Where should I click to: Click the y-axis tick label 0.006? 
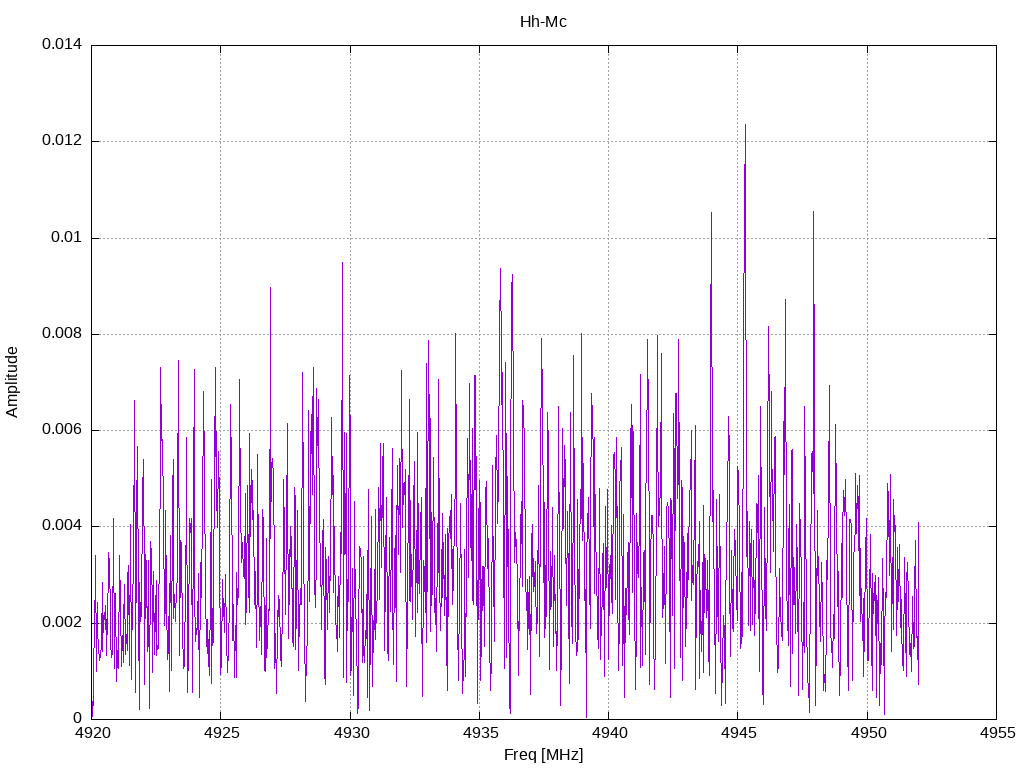point(62,430)
